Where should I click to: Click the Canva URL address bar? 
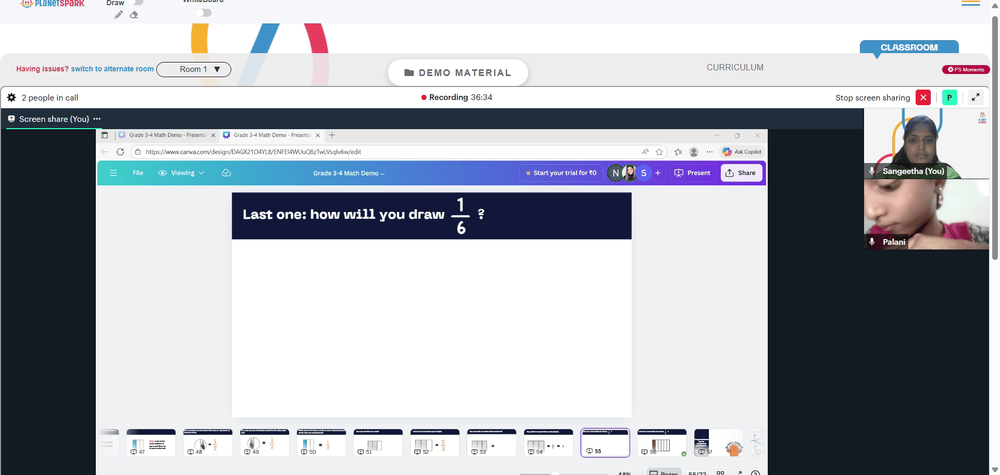click(x=383, y=152)
